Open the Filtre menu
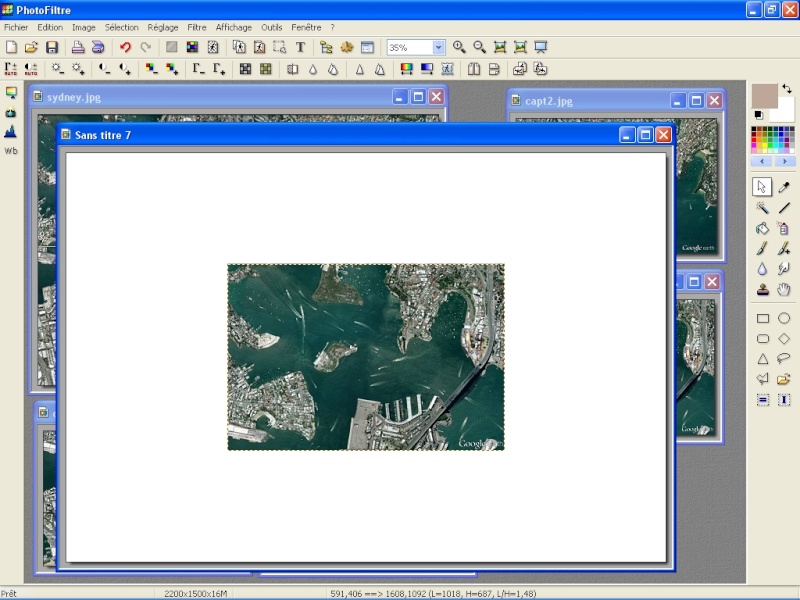 tap(197, 28)
